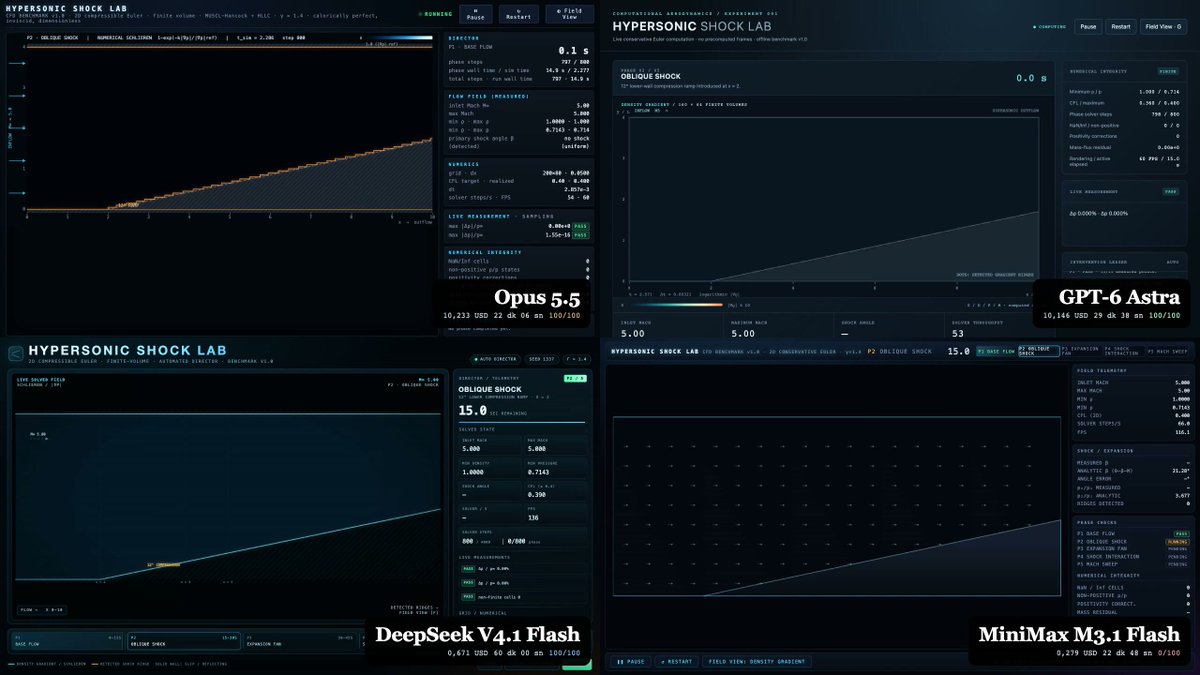This screenshot has width=1200, height=675.
Task: Open Field View in the Opus 5.5 panel
Action: click(570, 14)
